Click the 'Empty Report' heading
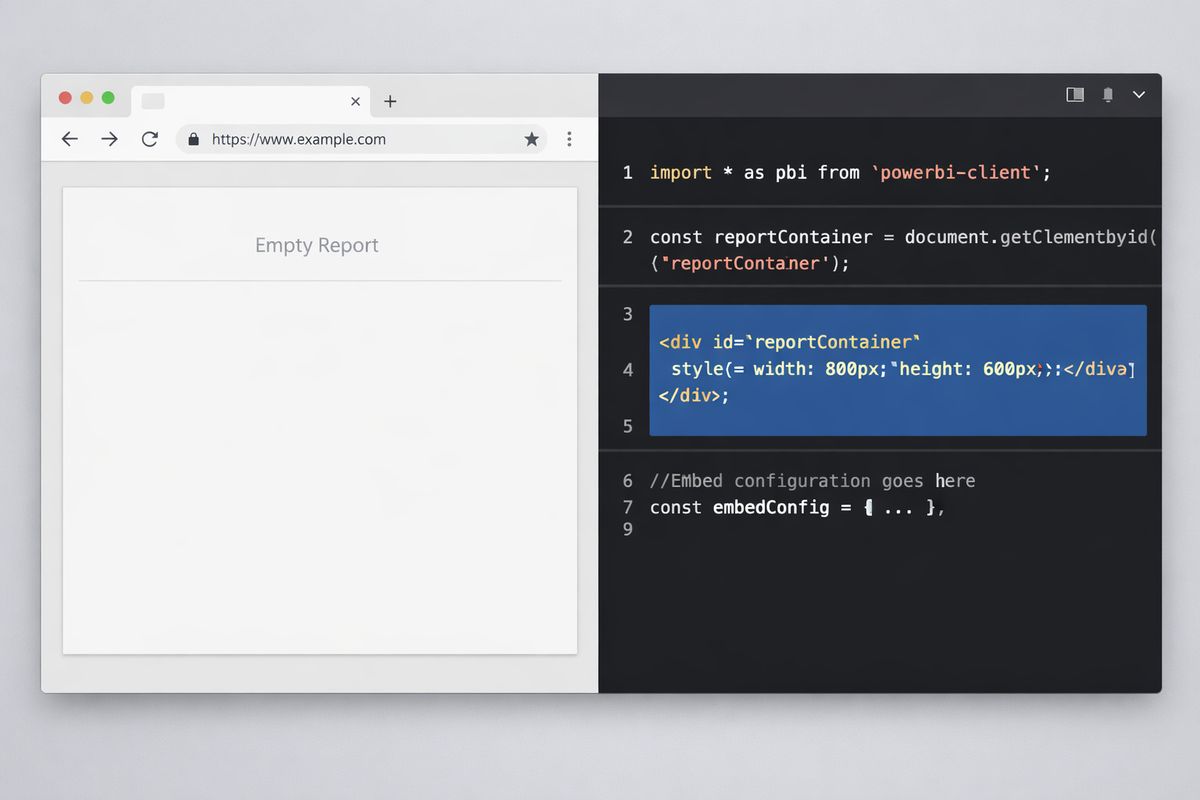Screen dimensions: 1200x800 point(317,245)
